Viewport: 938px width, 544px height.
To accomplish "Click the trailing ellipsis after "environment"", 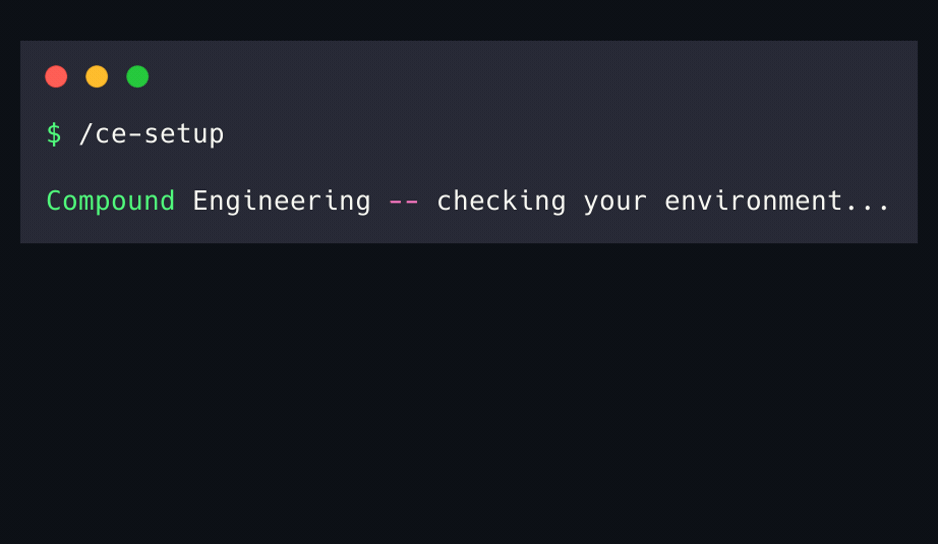I will 867,203.
